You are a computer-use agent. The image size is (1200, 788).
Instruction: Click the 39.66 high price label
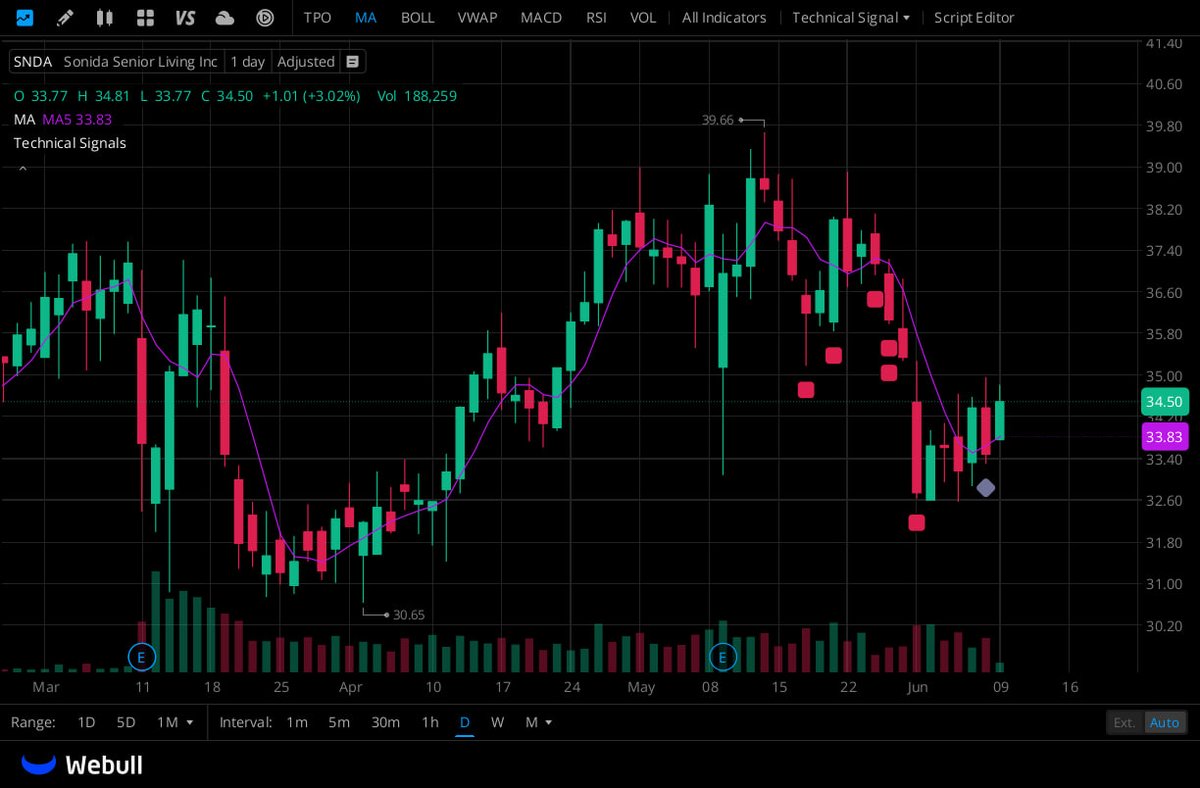717,120
